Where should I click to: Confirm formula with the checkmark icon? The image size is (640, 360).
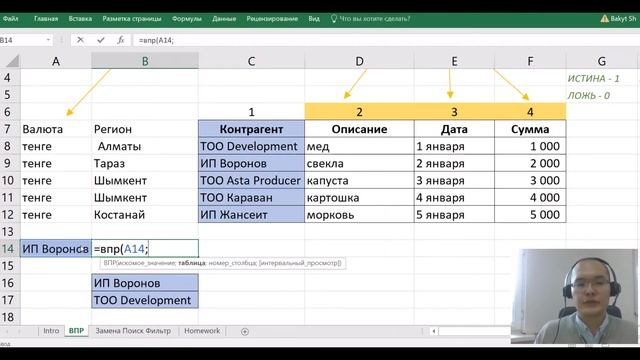point(101,40)
